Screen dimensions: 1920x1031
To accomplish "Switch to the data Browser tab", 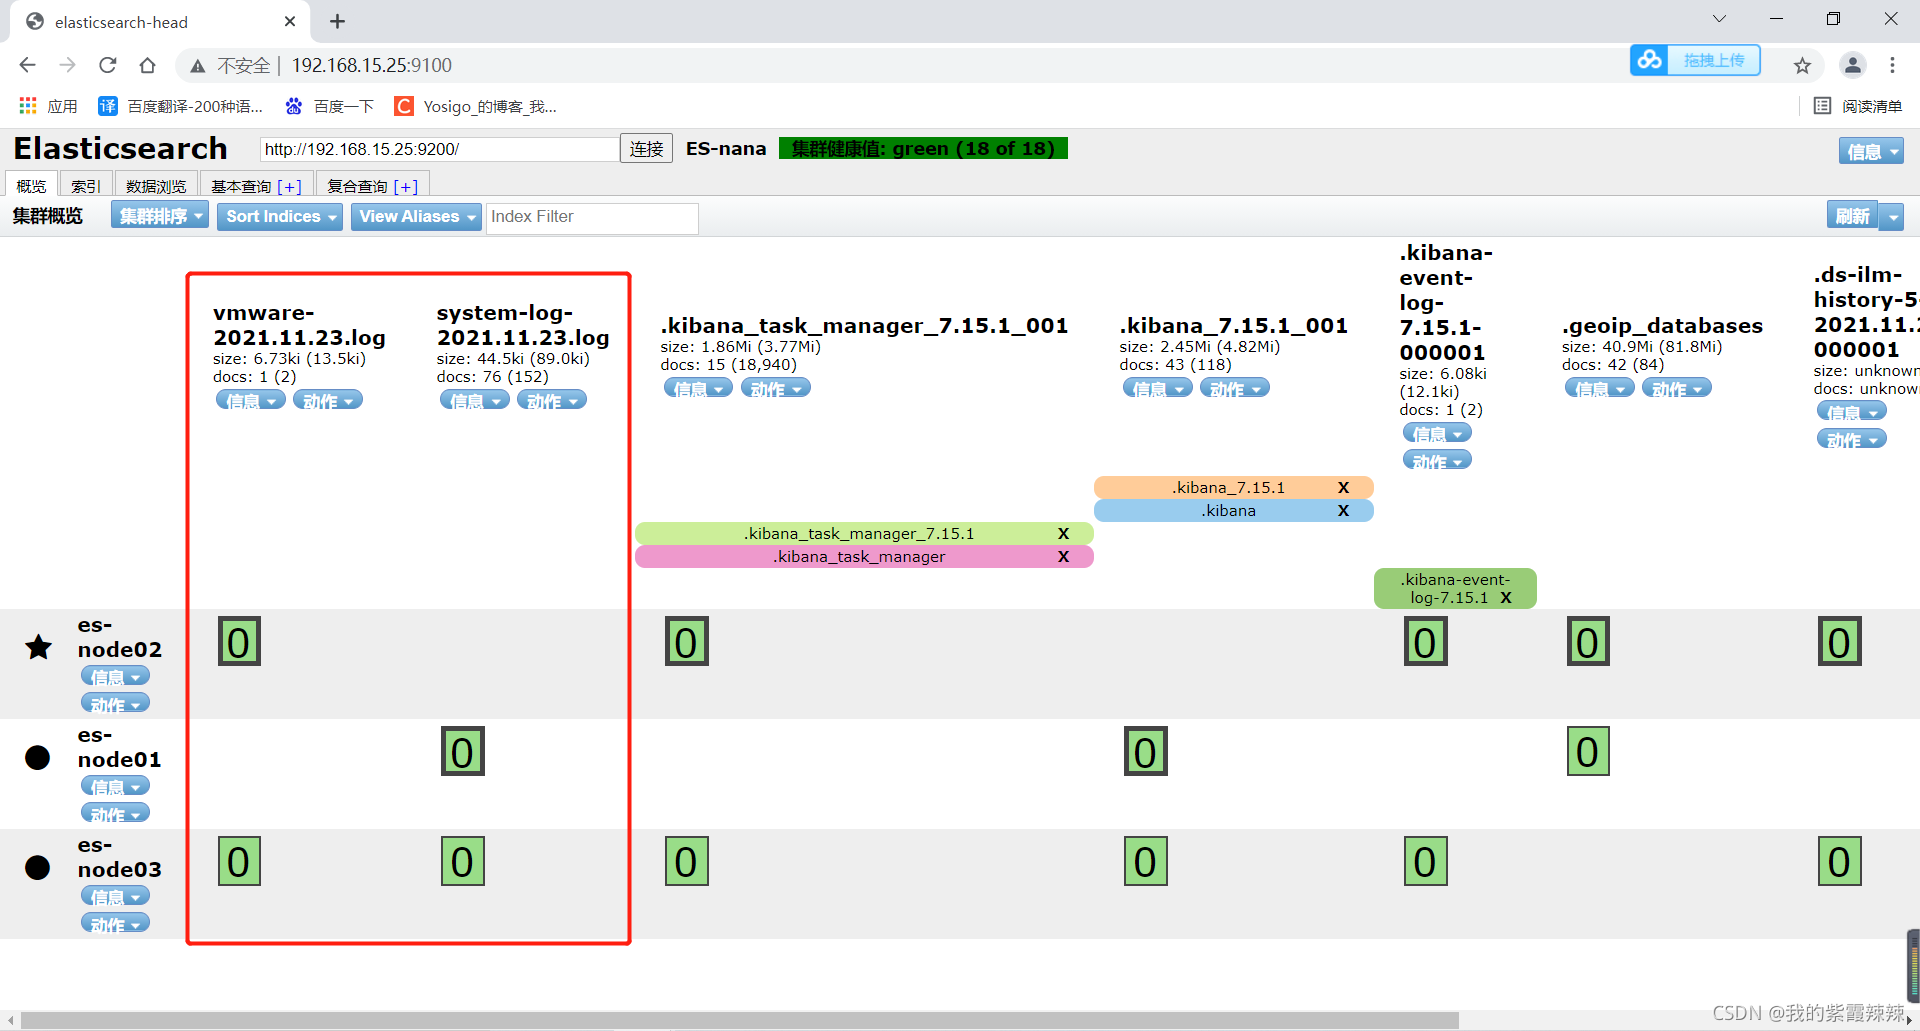I will coord(156,186).
